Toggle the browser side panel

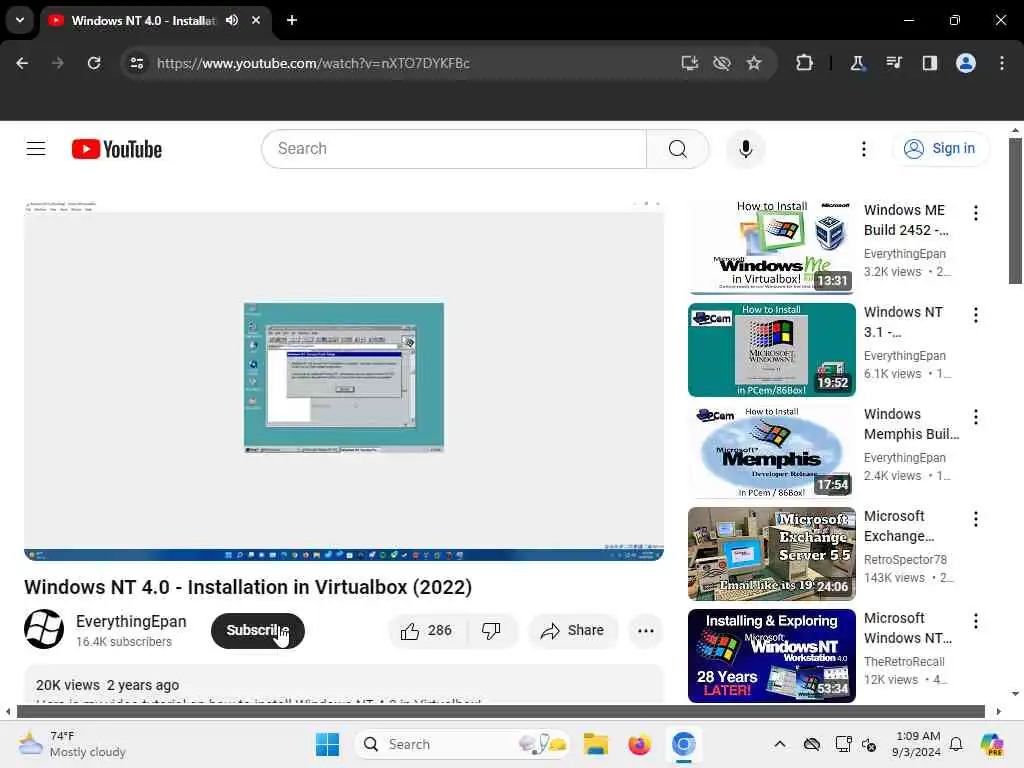coord(929,63)
